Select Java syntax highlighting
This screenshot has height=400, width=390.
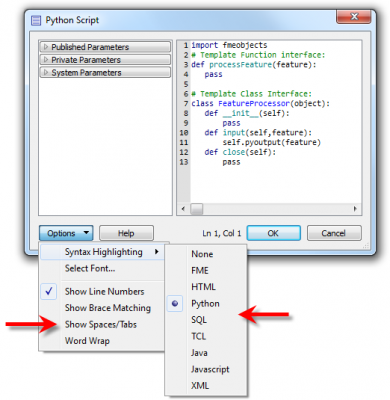click(x=206, y=353)
